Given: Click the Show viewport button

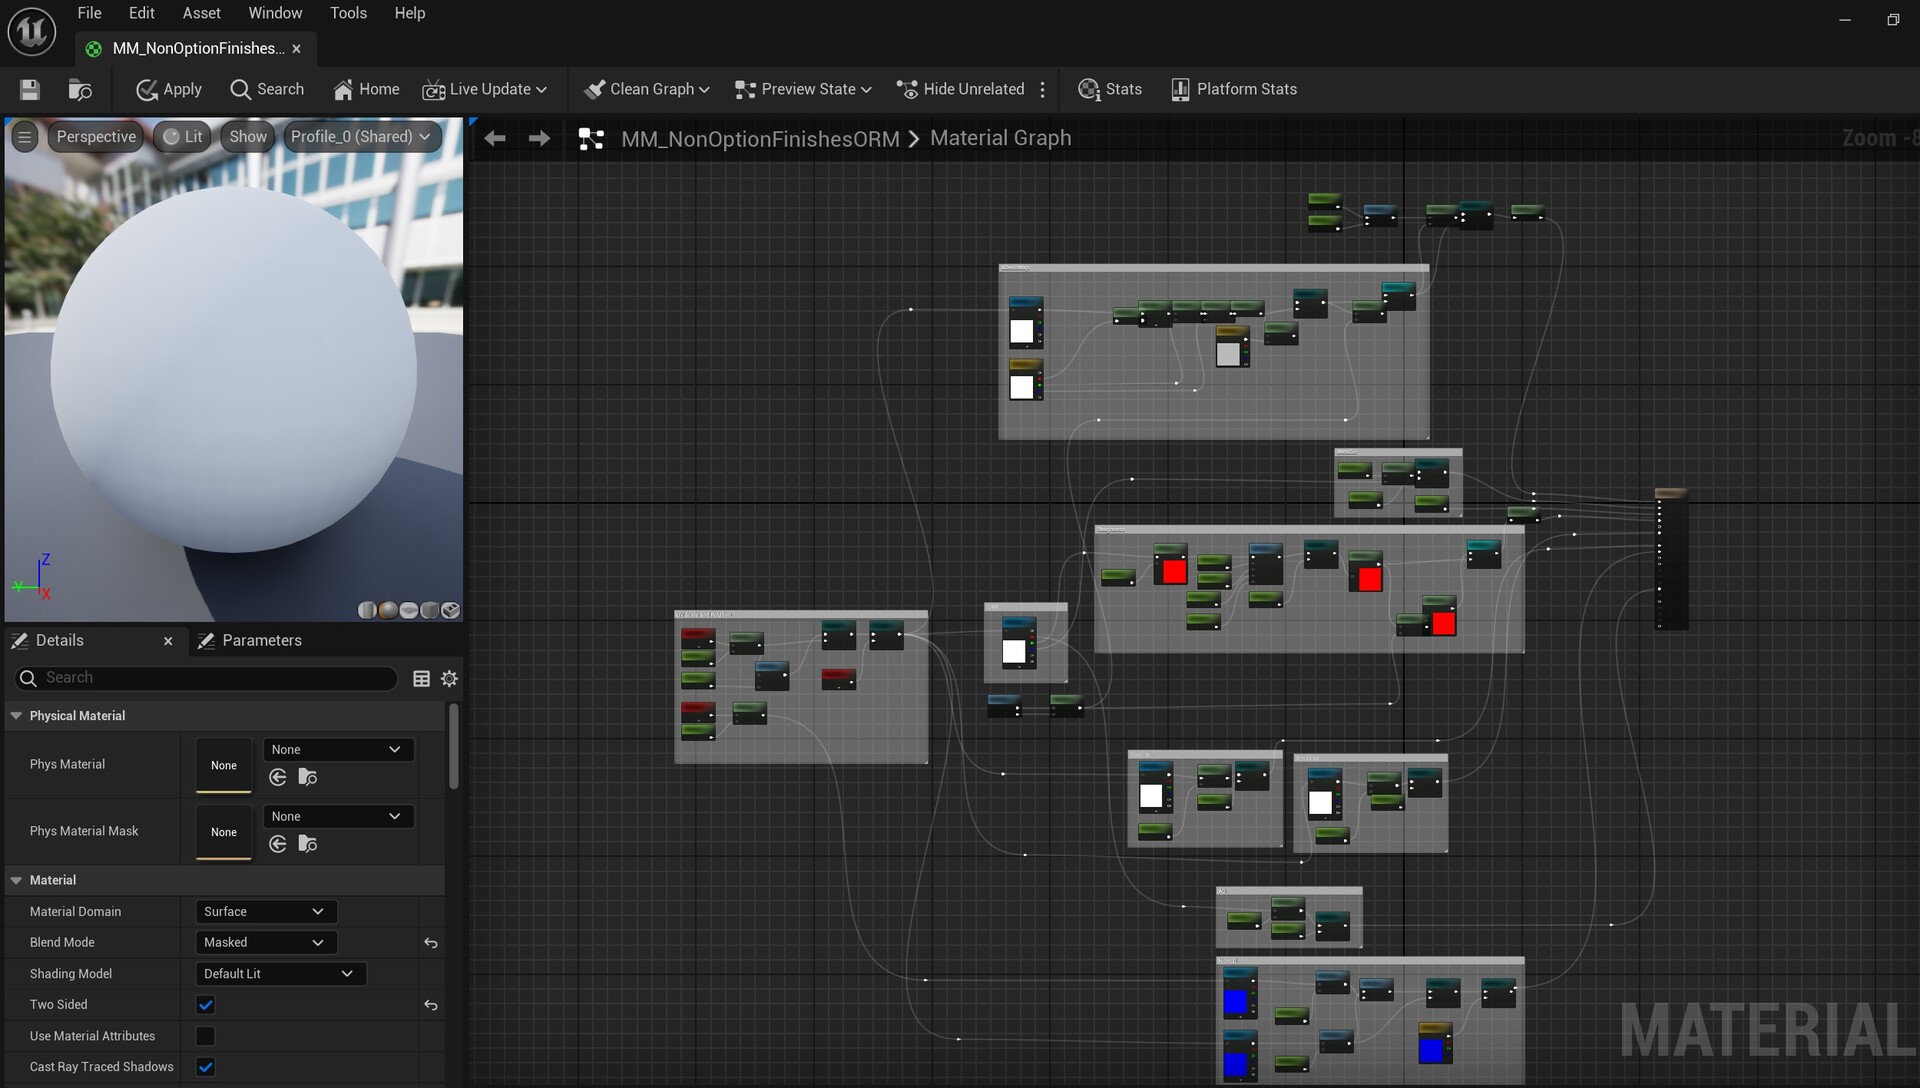Looking at the screenshot, I should [x=248, y=137].
